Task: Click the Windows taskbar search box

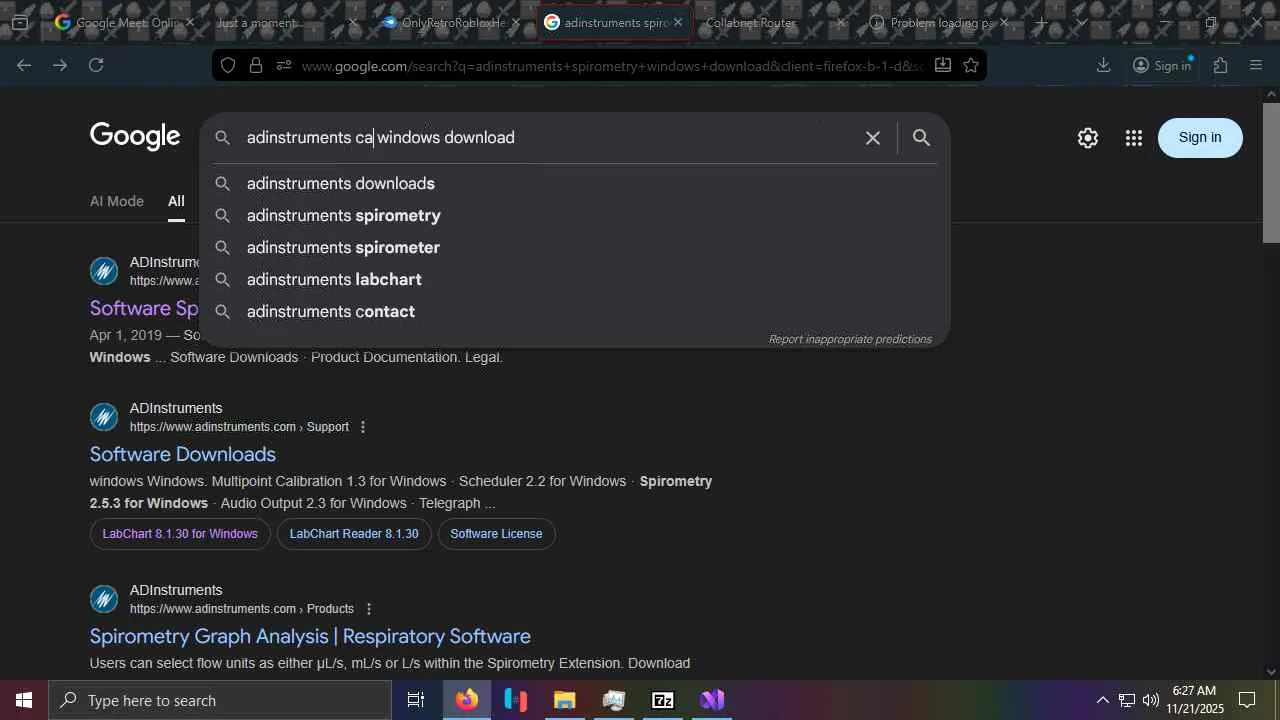Action: pos(220,700)
